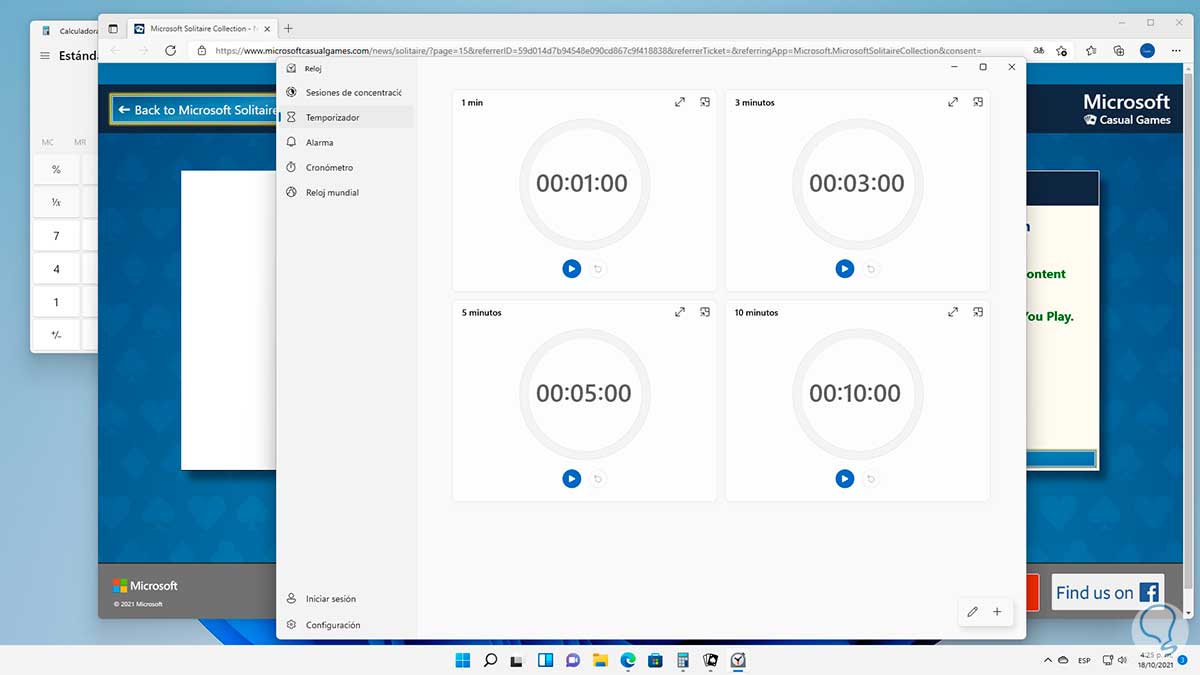Start the 10 minutos timer

click(844, 478)
